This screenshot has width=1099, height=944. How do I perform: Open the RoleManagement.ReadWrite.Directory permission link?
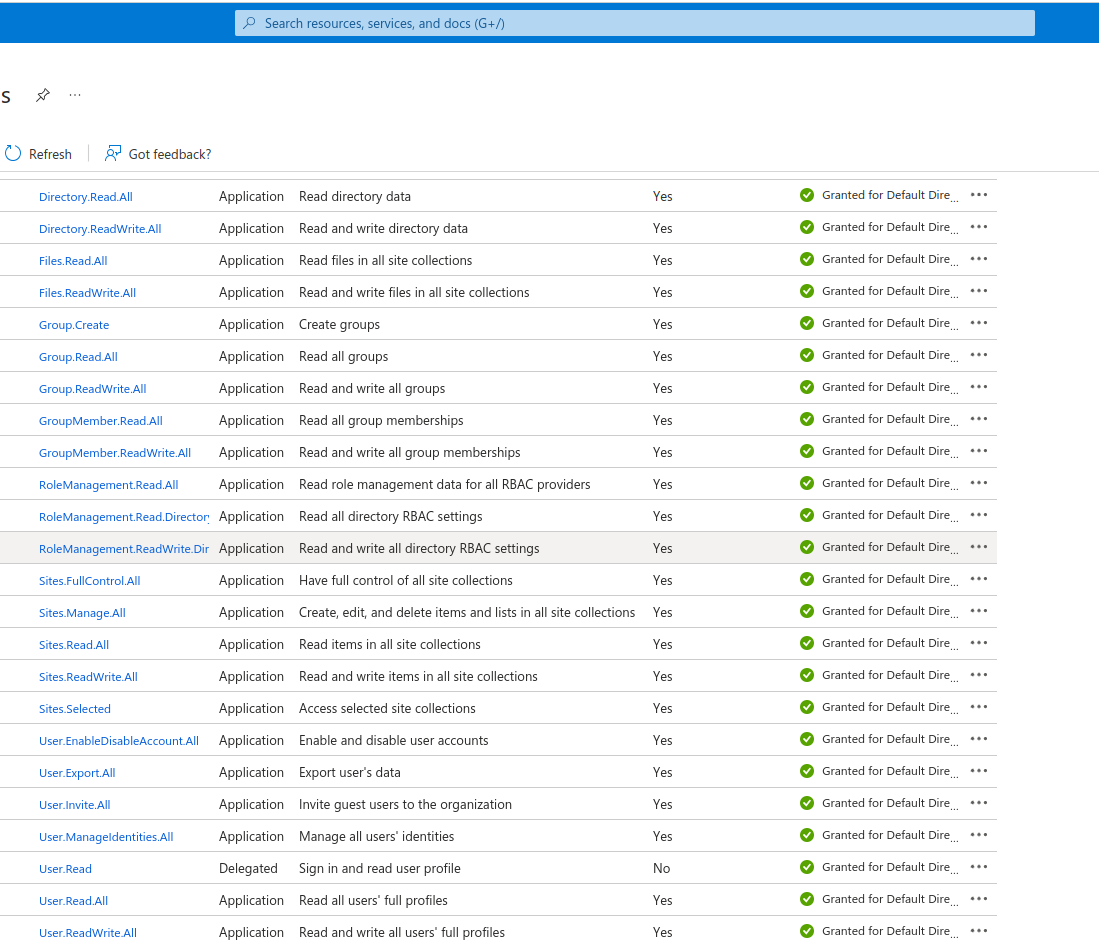124,549
